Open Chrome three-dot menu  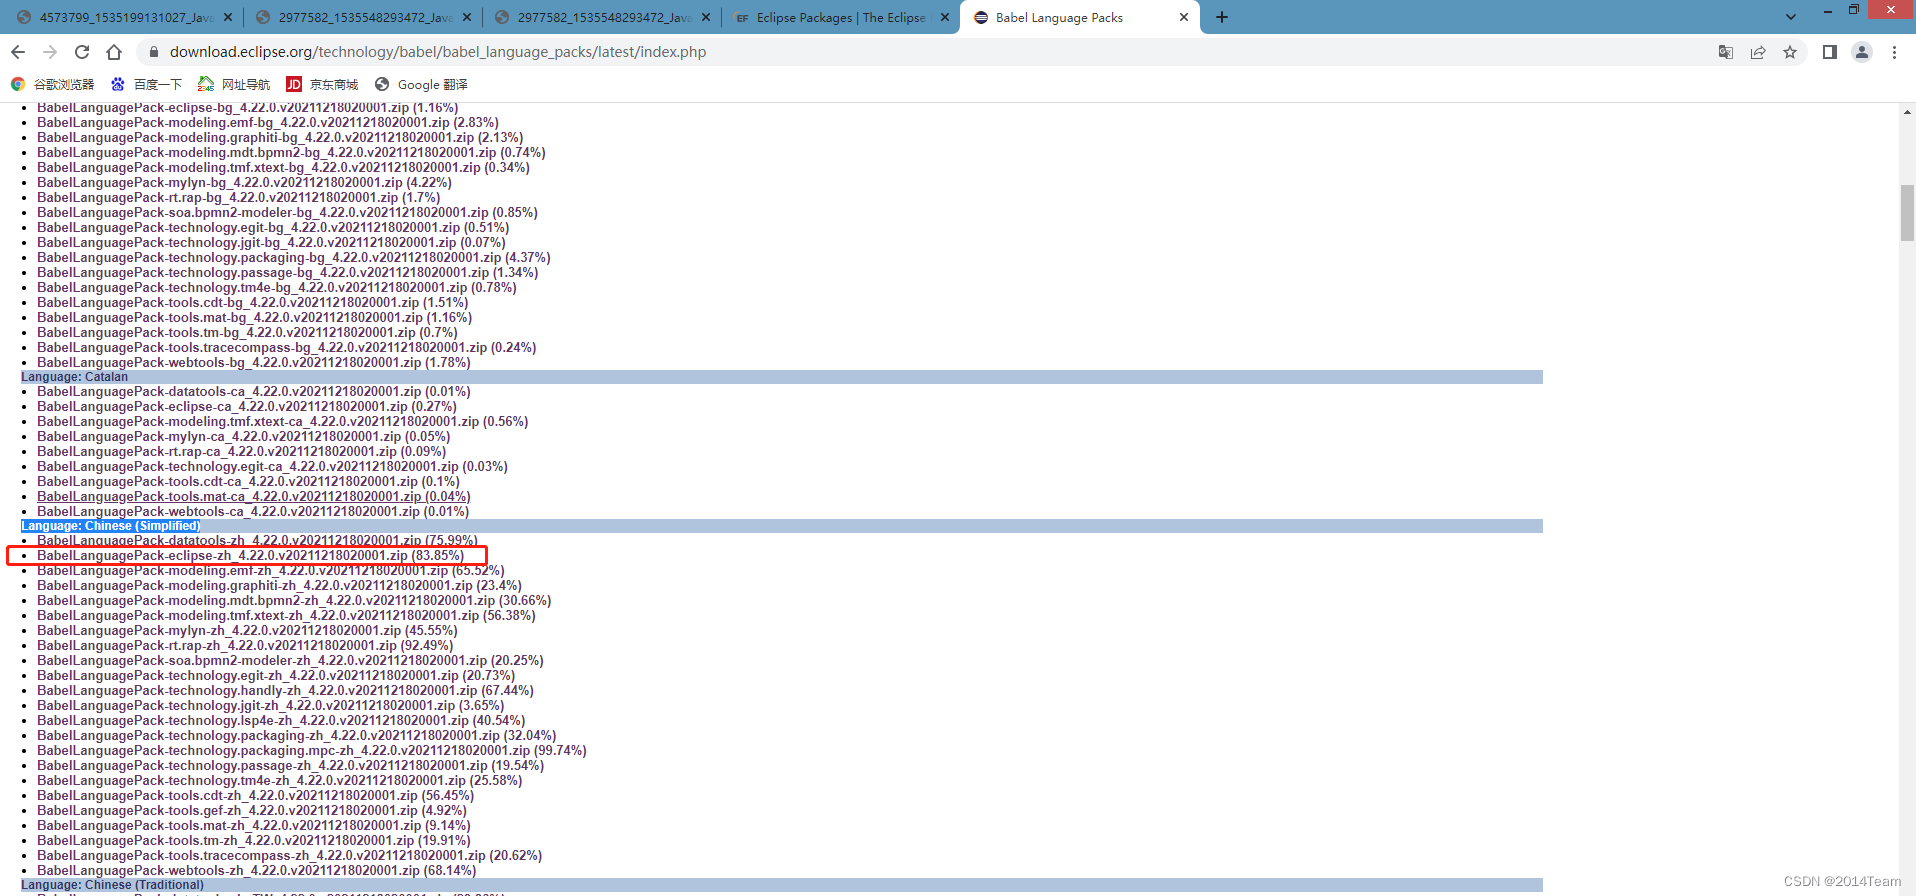1894,52
